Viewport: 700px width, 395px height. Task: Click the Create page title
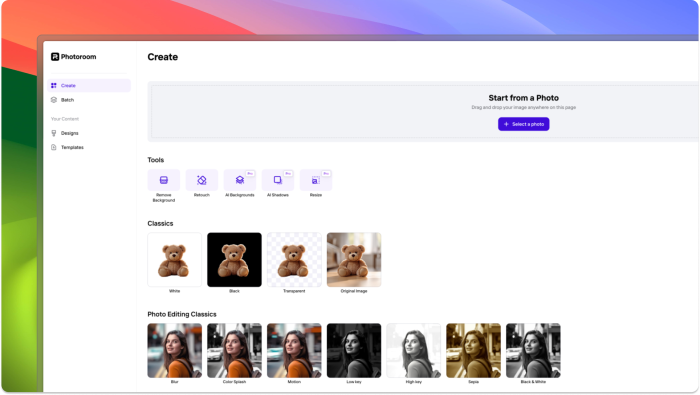pyautogui.click(x=163, y=57)
